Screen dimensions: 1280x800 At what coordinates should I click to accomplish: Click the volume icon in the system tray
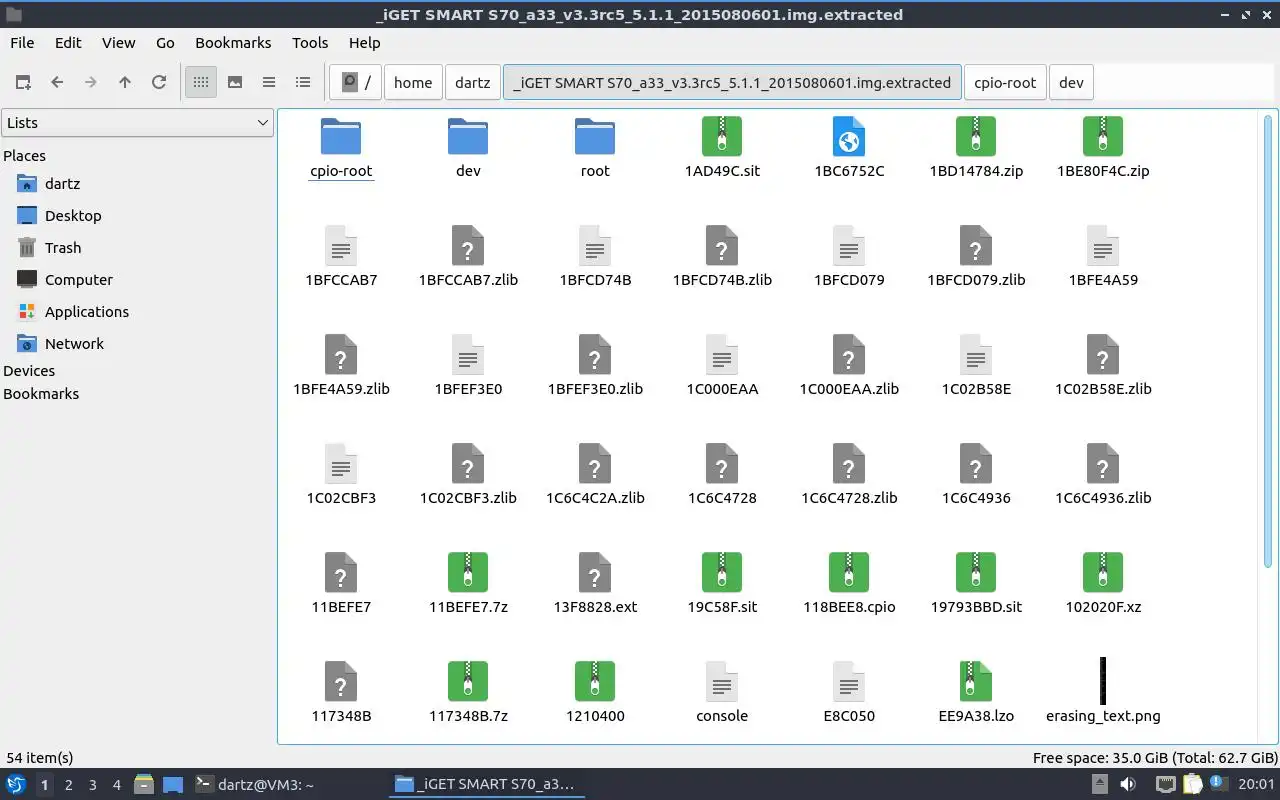1128,784
